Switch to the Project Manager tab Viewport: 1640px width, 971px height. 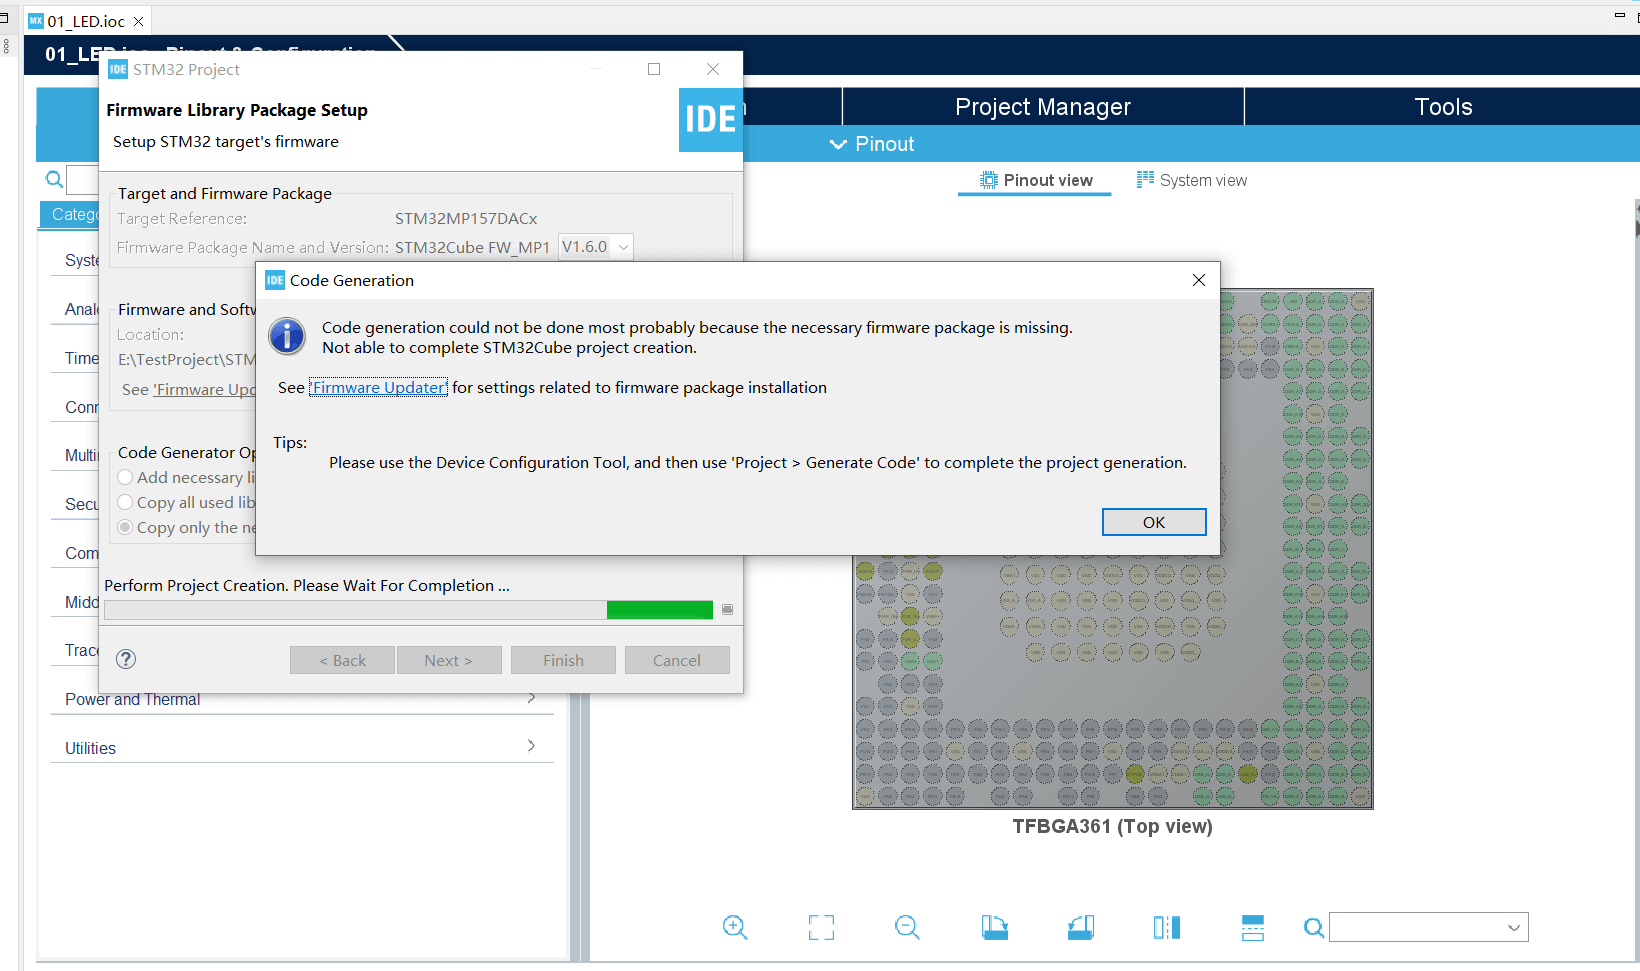(1043, 107)
